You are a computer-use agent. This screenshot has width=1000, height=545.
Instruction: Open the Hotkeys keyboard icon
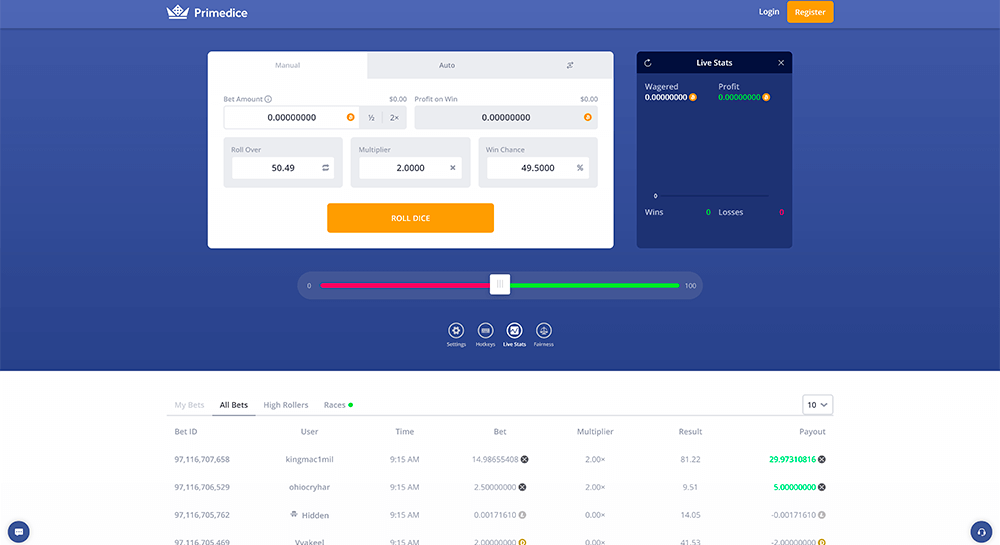pos(485,330)
